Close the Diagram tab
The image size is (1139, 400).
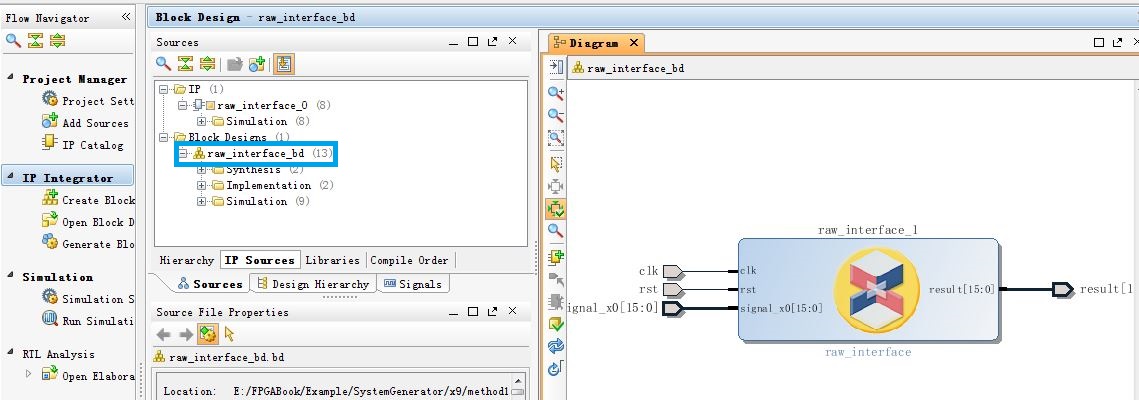tap(634, 43)
